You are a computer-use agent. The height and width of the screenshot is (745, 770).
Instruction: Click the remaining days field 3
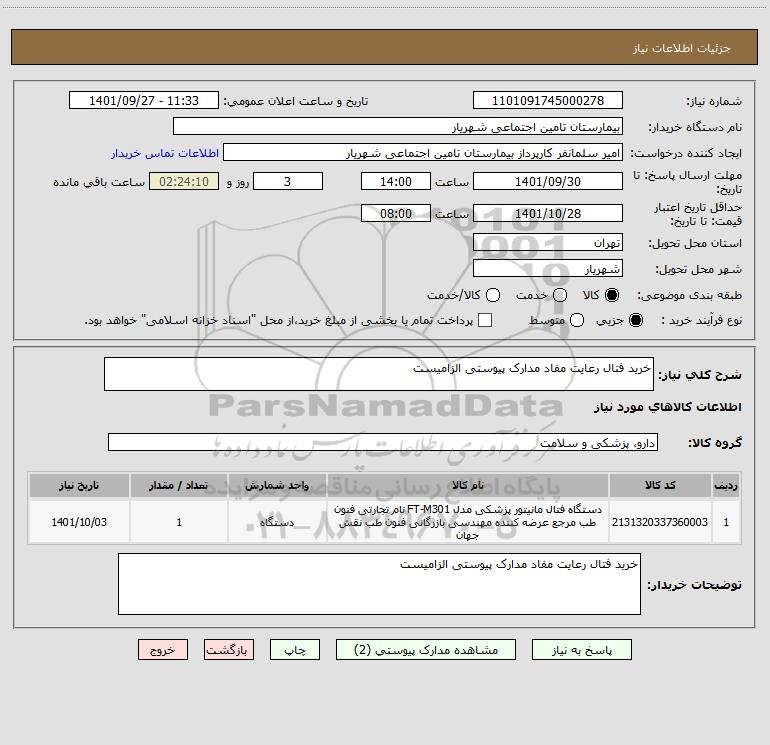287,181
